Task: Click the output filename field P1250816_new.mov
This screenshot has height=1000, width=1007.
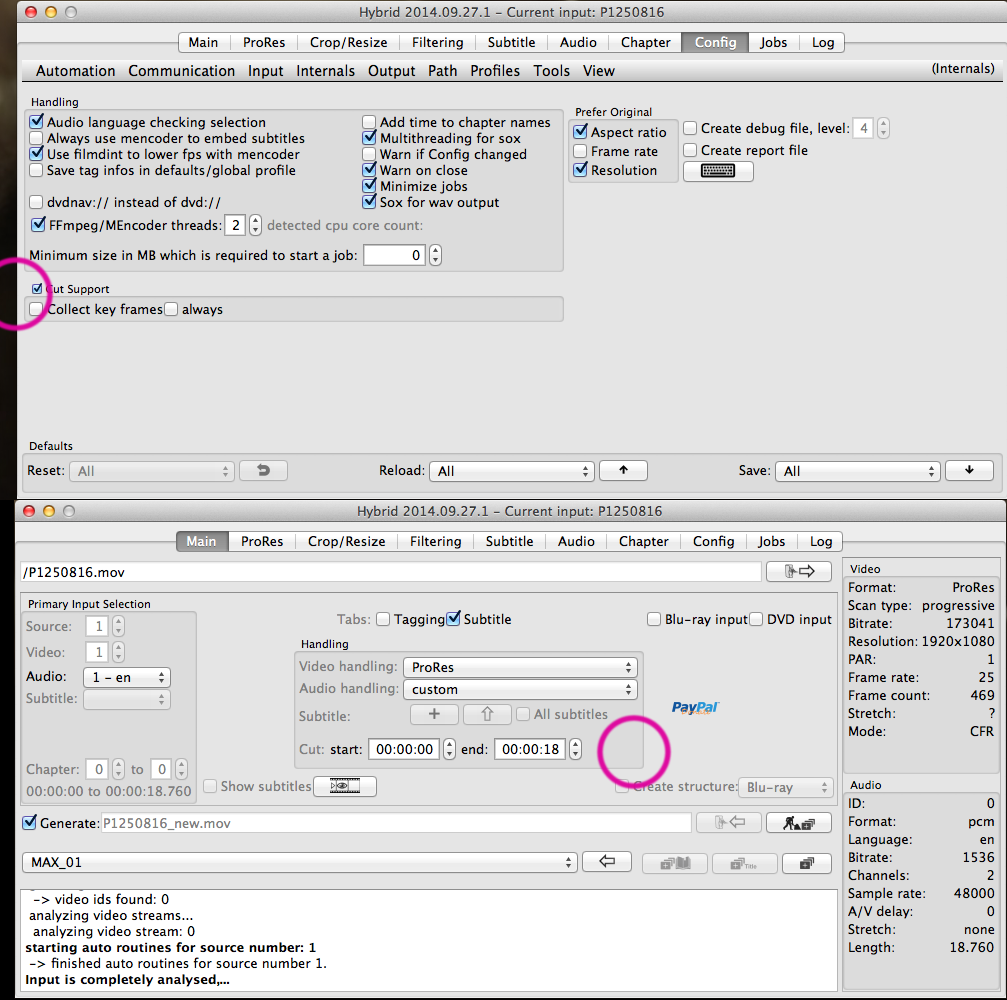Action: 396,823
